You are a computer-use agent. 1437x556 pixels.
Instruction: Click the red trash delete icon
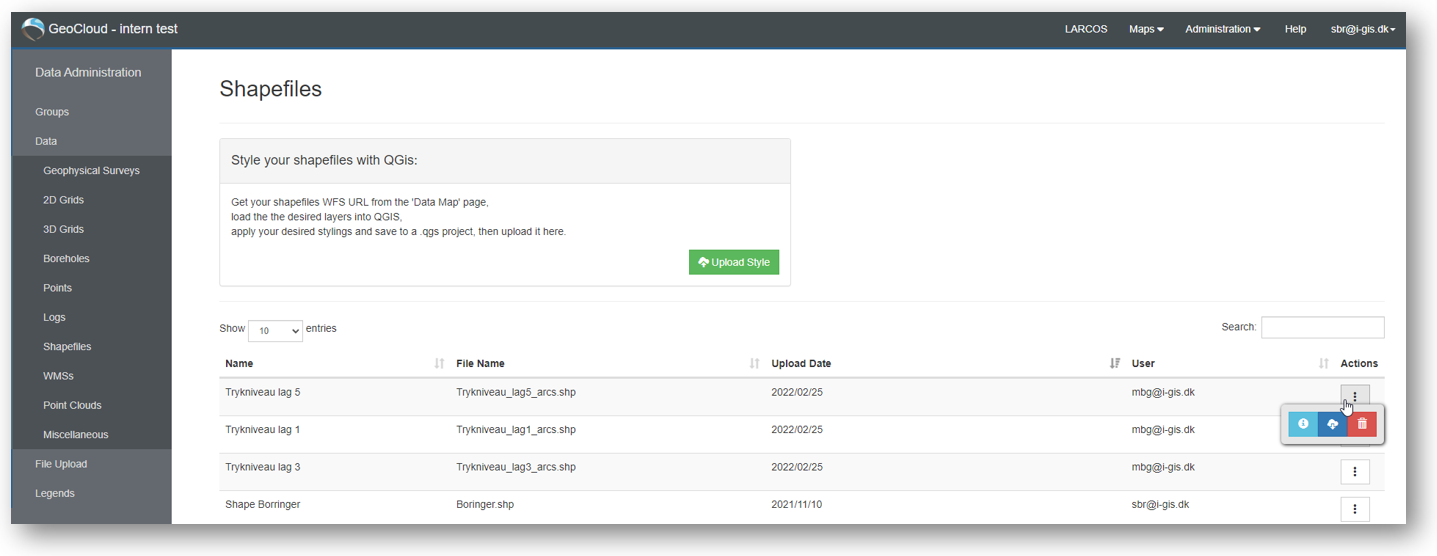tap(1362, 424)
